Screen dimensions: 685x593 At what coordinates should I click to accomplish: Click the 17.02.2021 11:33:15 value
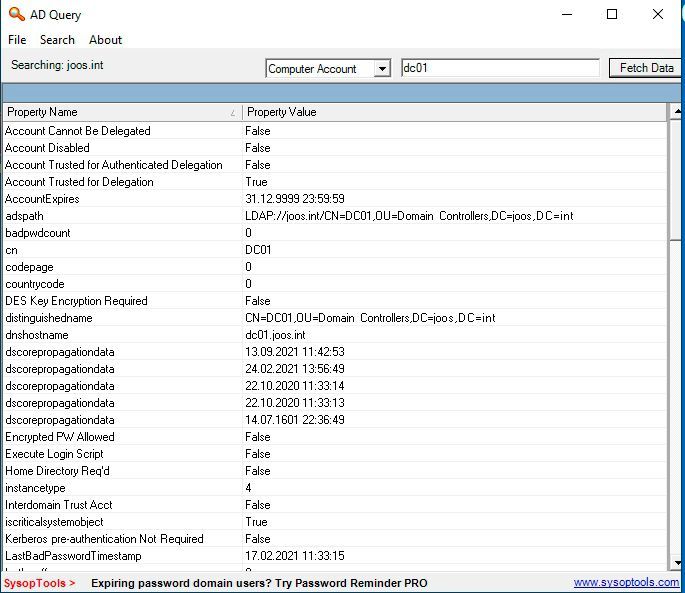click(295, 556)
